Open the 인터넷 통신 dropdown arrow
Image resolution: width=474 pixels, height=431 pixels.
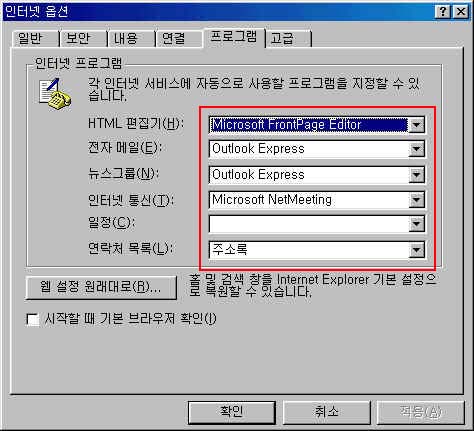click(x=416, y=200)
